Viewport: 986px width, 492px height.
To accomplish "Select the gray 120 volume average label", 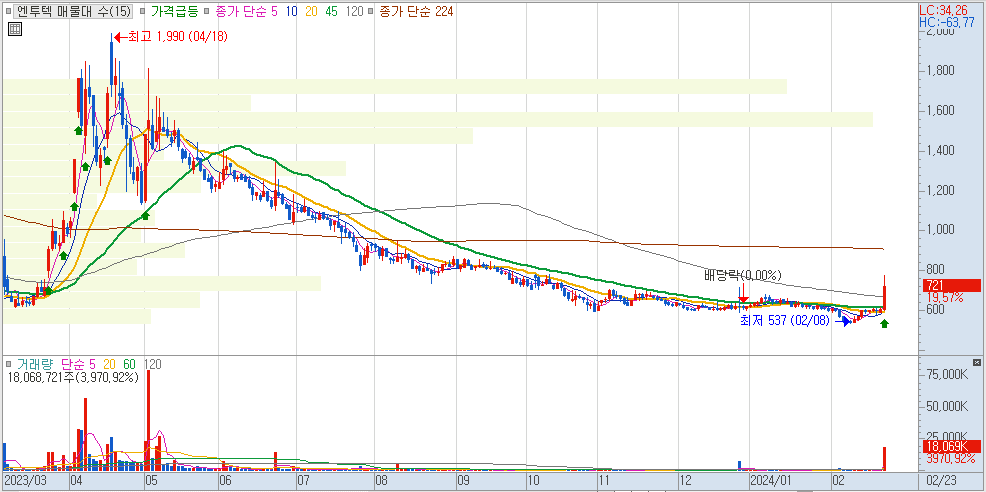I will click(153, 364).
